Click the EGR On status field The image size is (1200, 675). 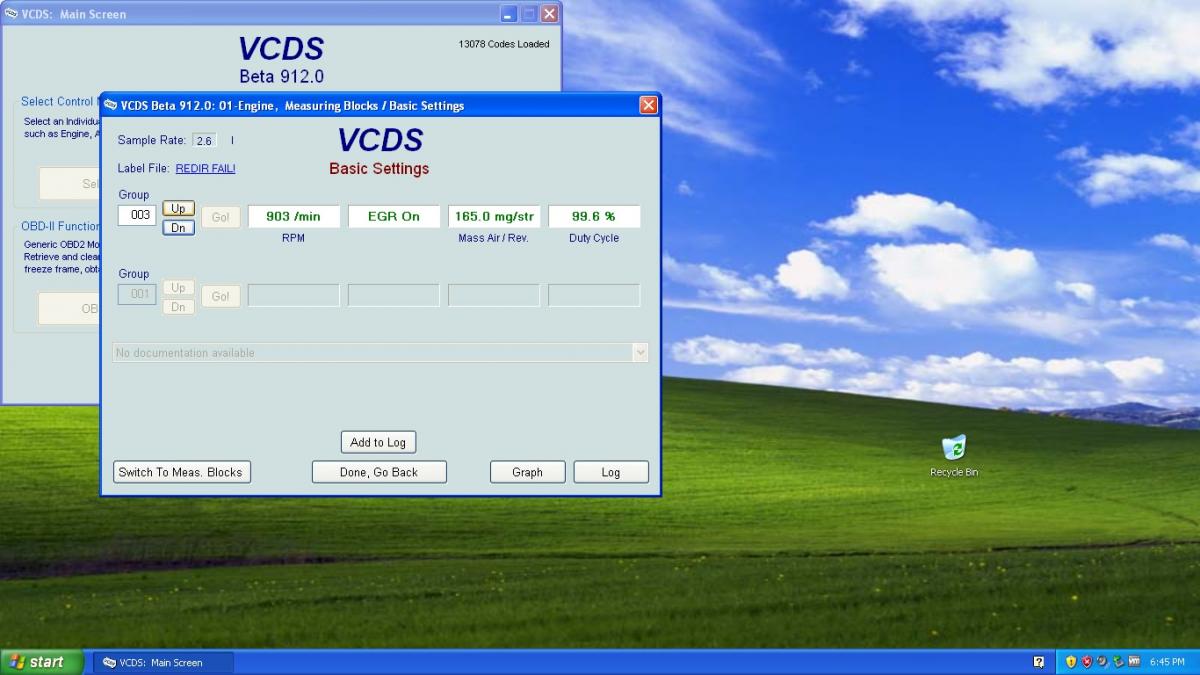click(x=394, y=216)
